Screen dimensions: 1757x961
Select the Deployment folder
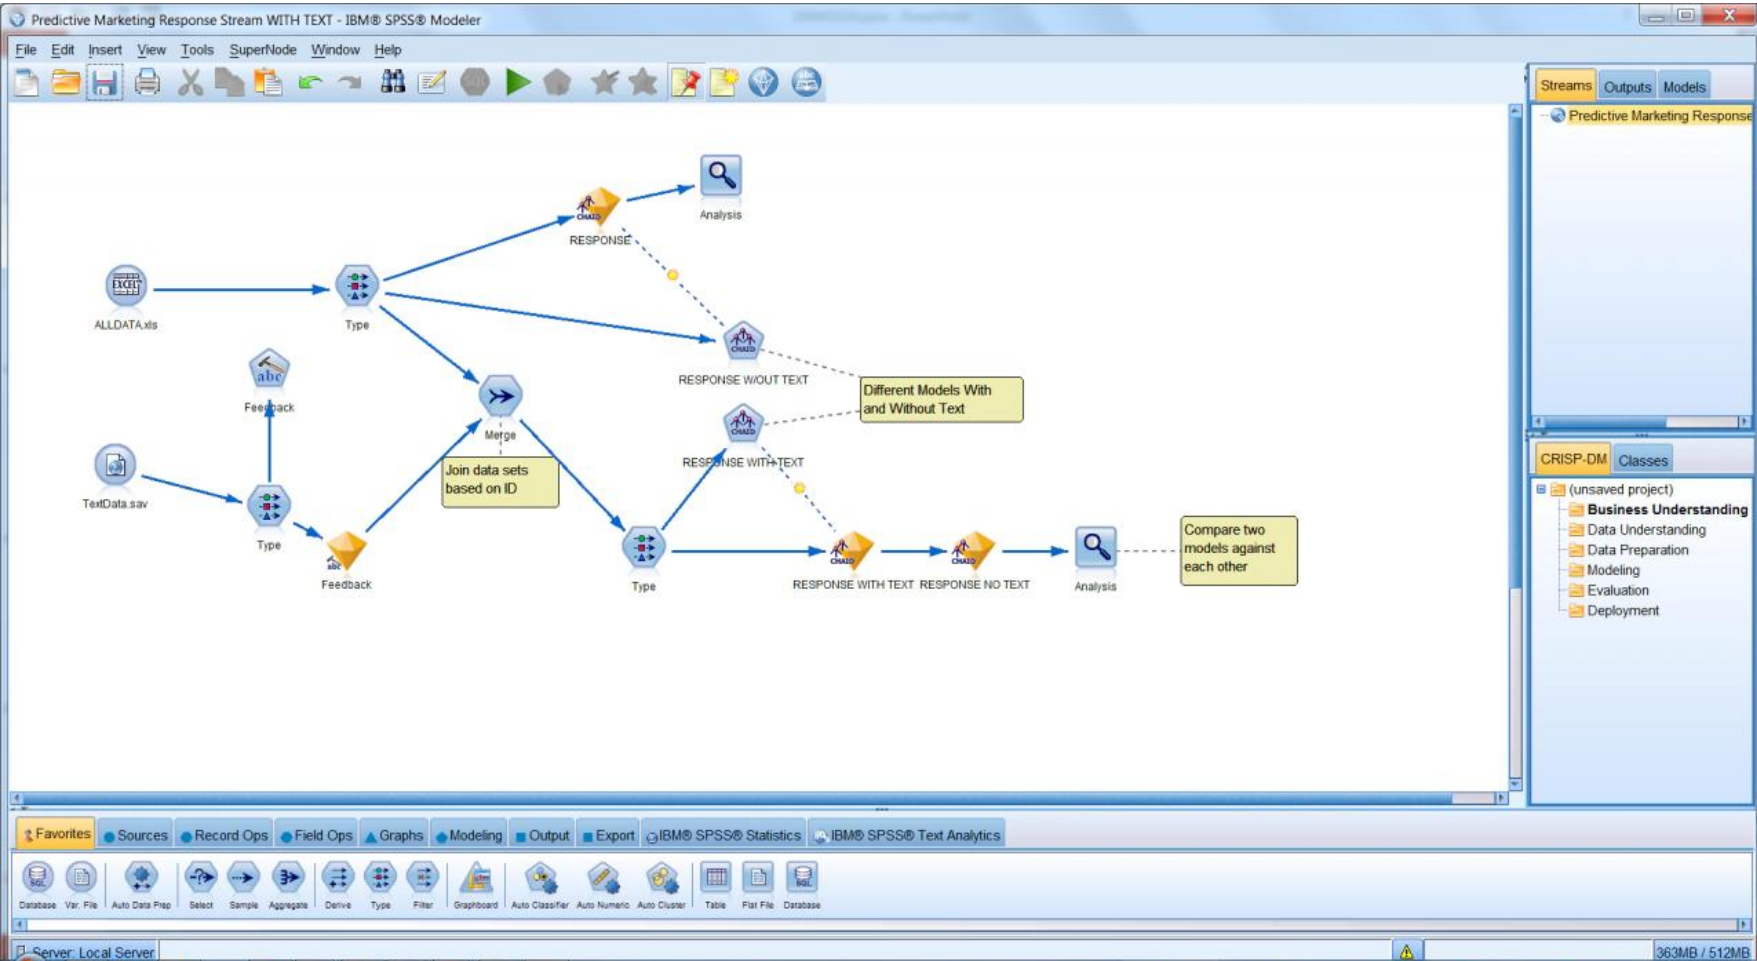1614,610
